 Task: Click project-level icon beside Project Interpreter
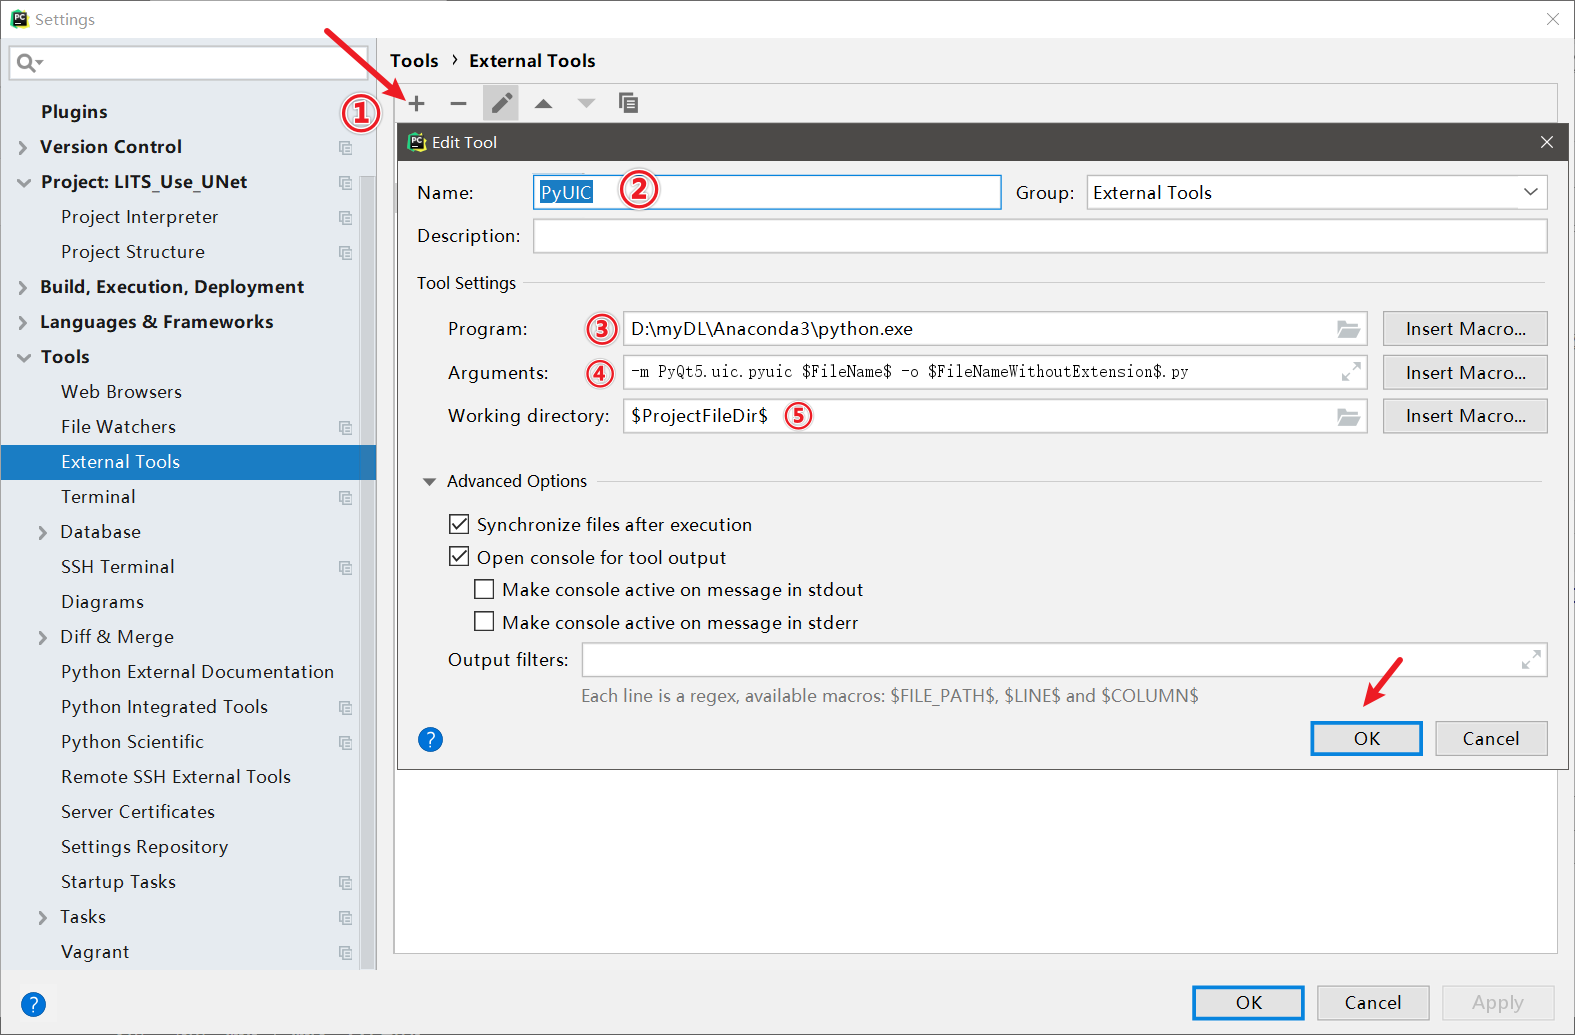[x=345, y=218]
